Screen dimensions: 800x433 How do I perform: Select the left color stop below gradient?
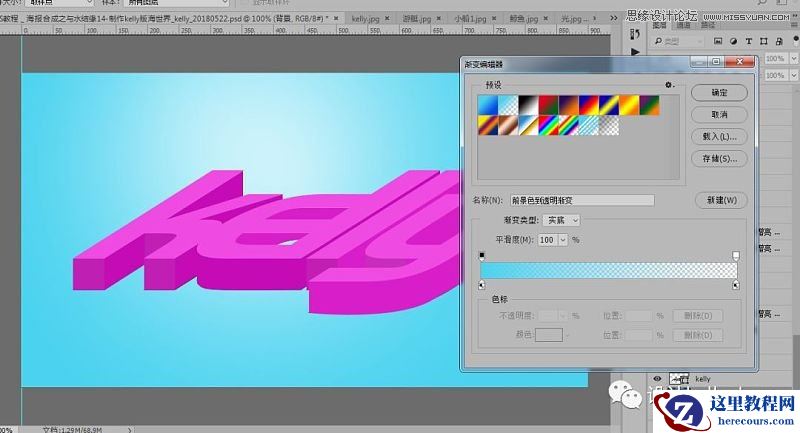tap(482, 285)
